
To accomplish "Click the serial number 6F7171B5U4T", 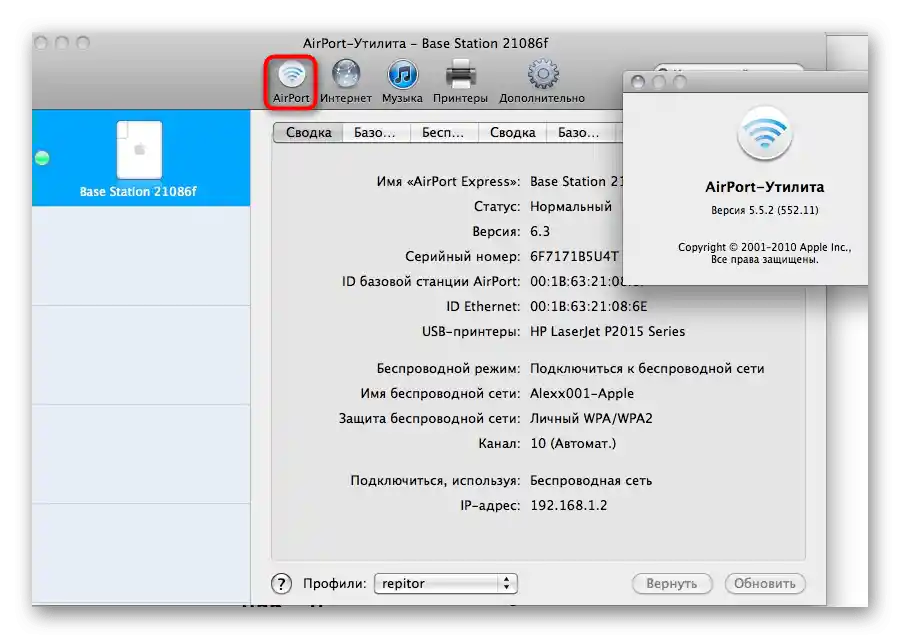I will point(574,256).
